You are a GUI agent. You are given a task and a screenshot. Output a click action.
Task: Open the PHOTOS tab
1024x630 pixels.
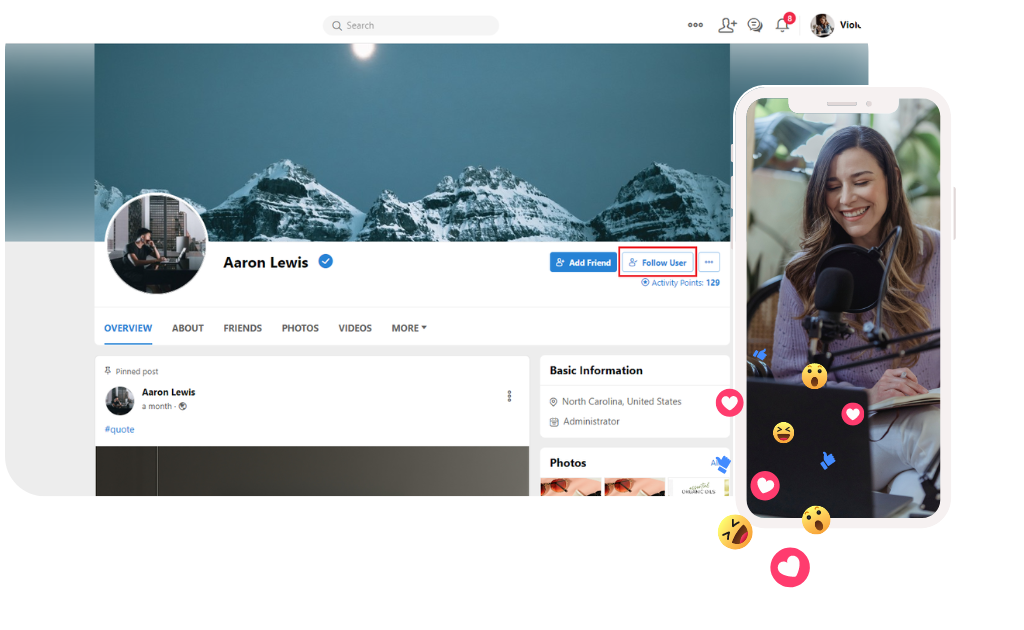[299, 327]
